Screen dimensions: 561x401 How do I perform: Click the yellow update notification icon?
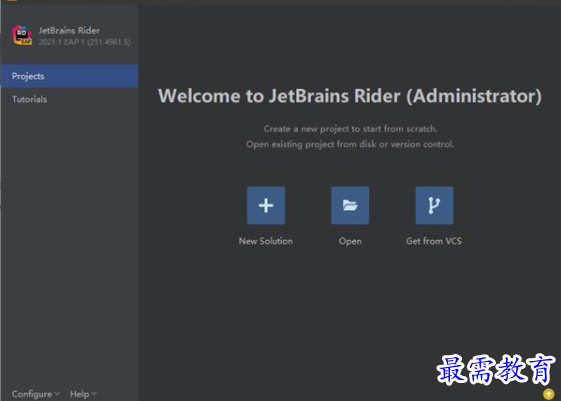[x=548, y=394]
